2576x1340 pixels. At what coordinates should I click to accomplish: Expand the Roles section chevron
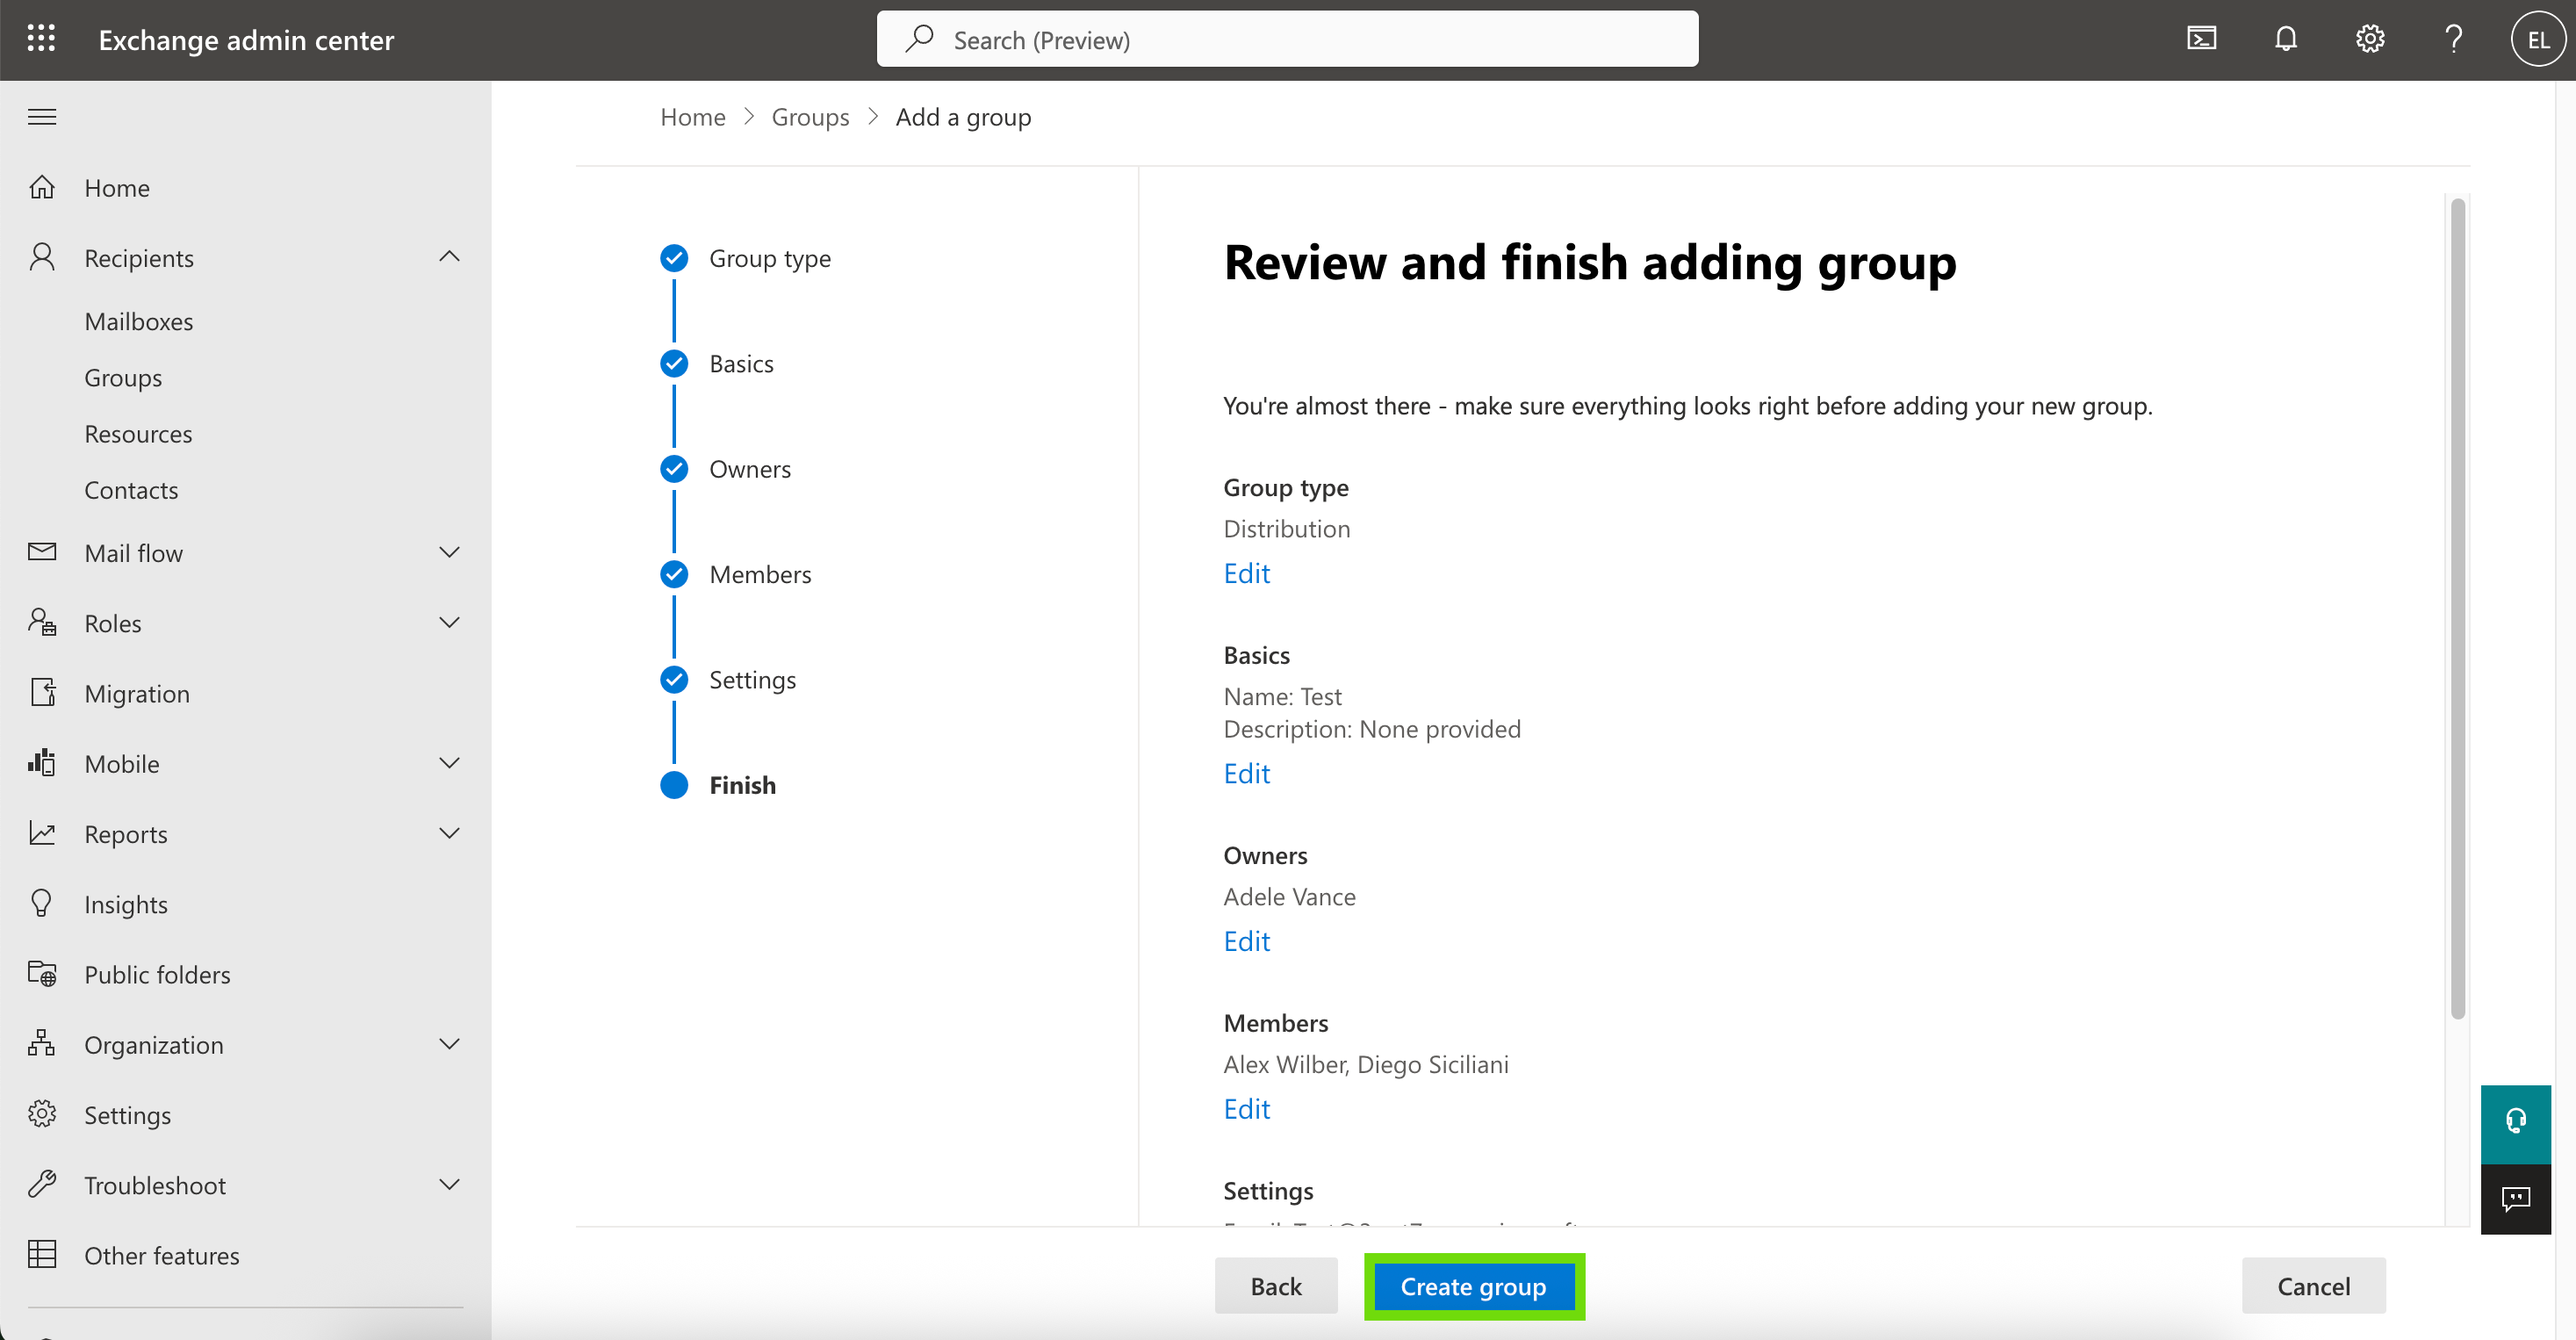coord(450,622)
